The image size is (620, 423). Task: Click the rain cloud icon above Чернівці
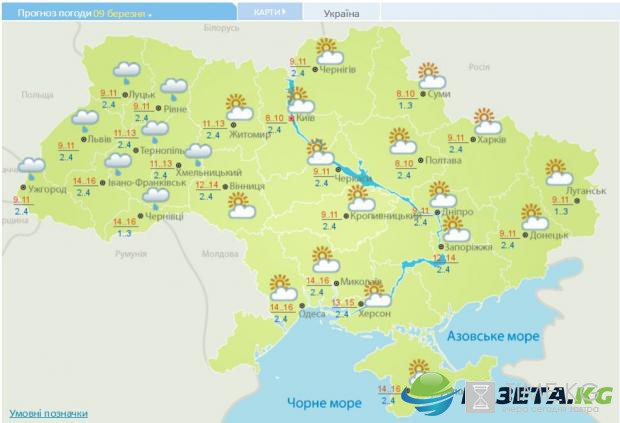point(156,200)
